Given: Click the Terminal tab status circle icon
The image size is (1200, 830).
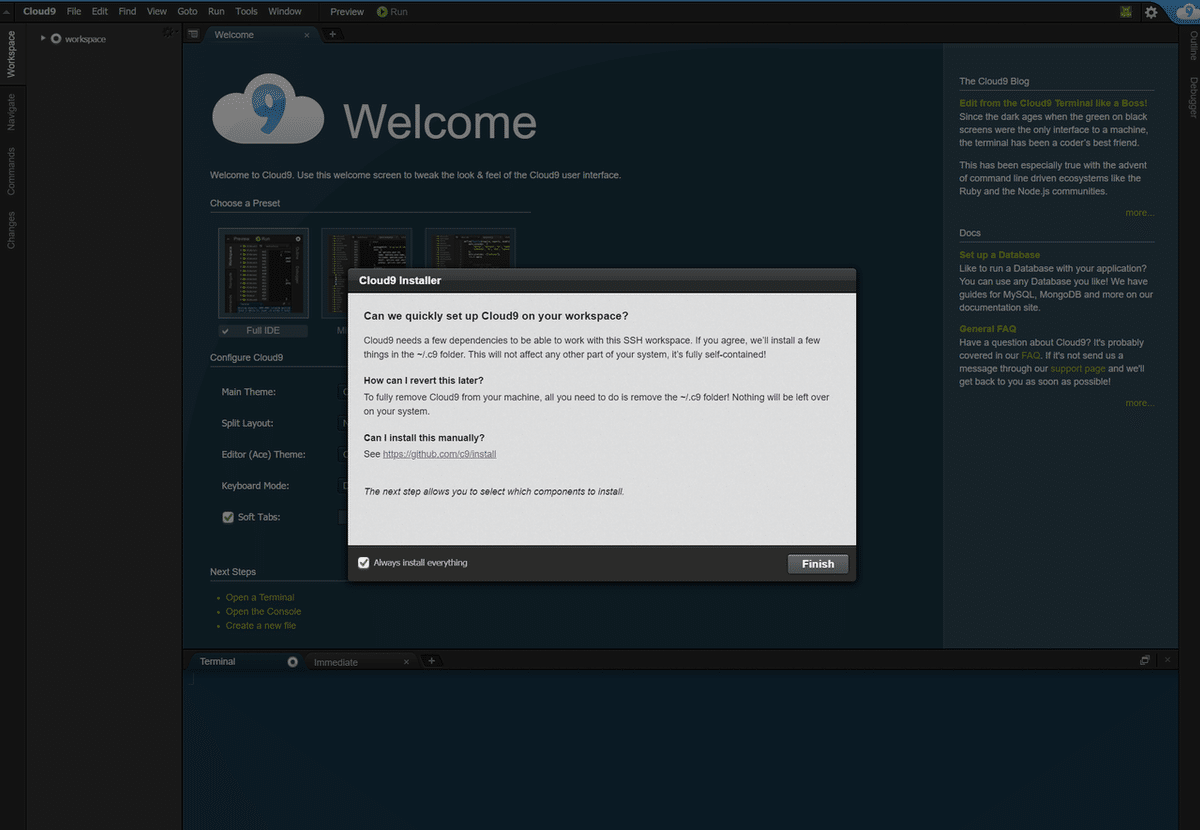Looking at the screenshot, I should [293, 662].
